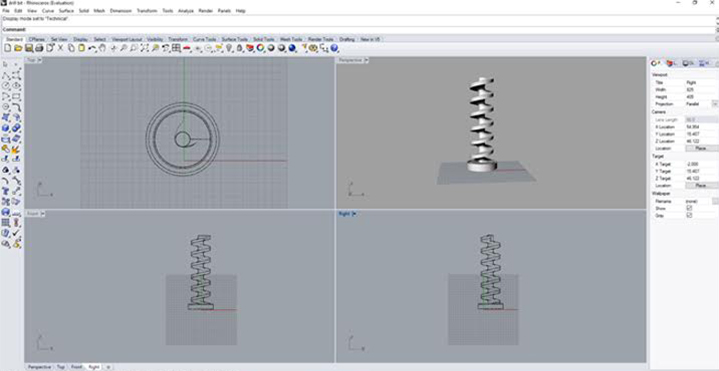The image size is (719, 371).
Task: Select the Control point curve tool
Action: tap(17, 75)
